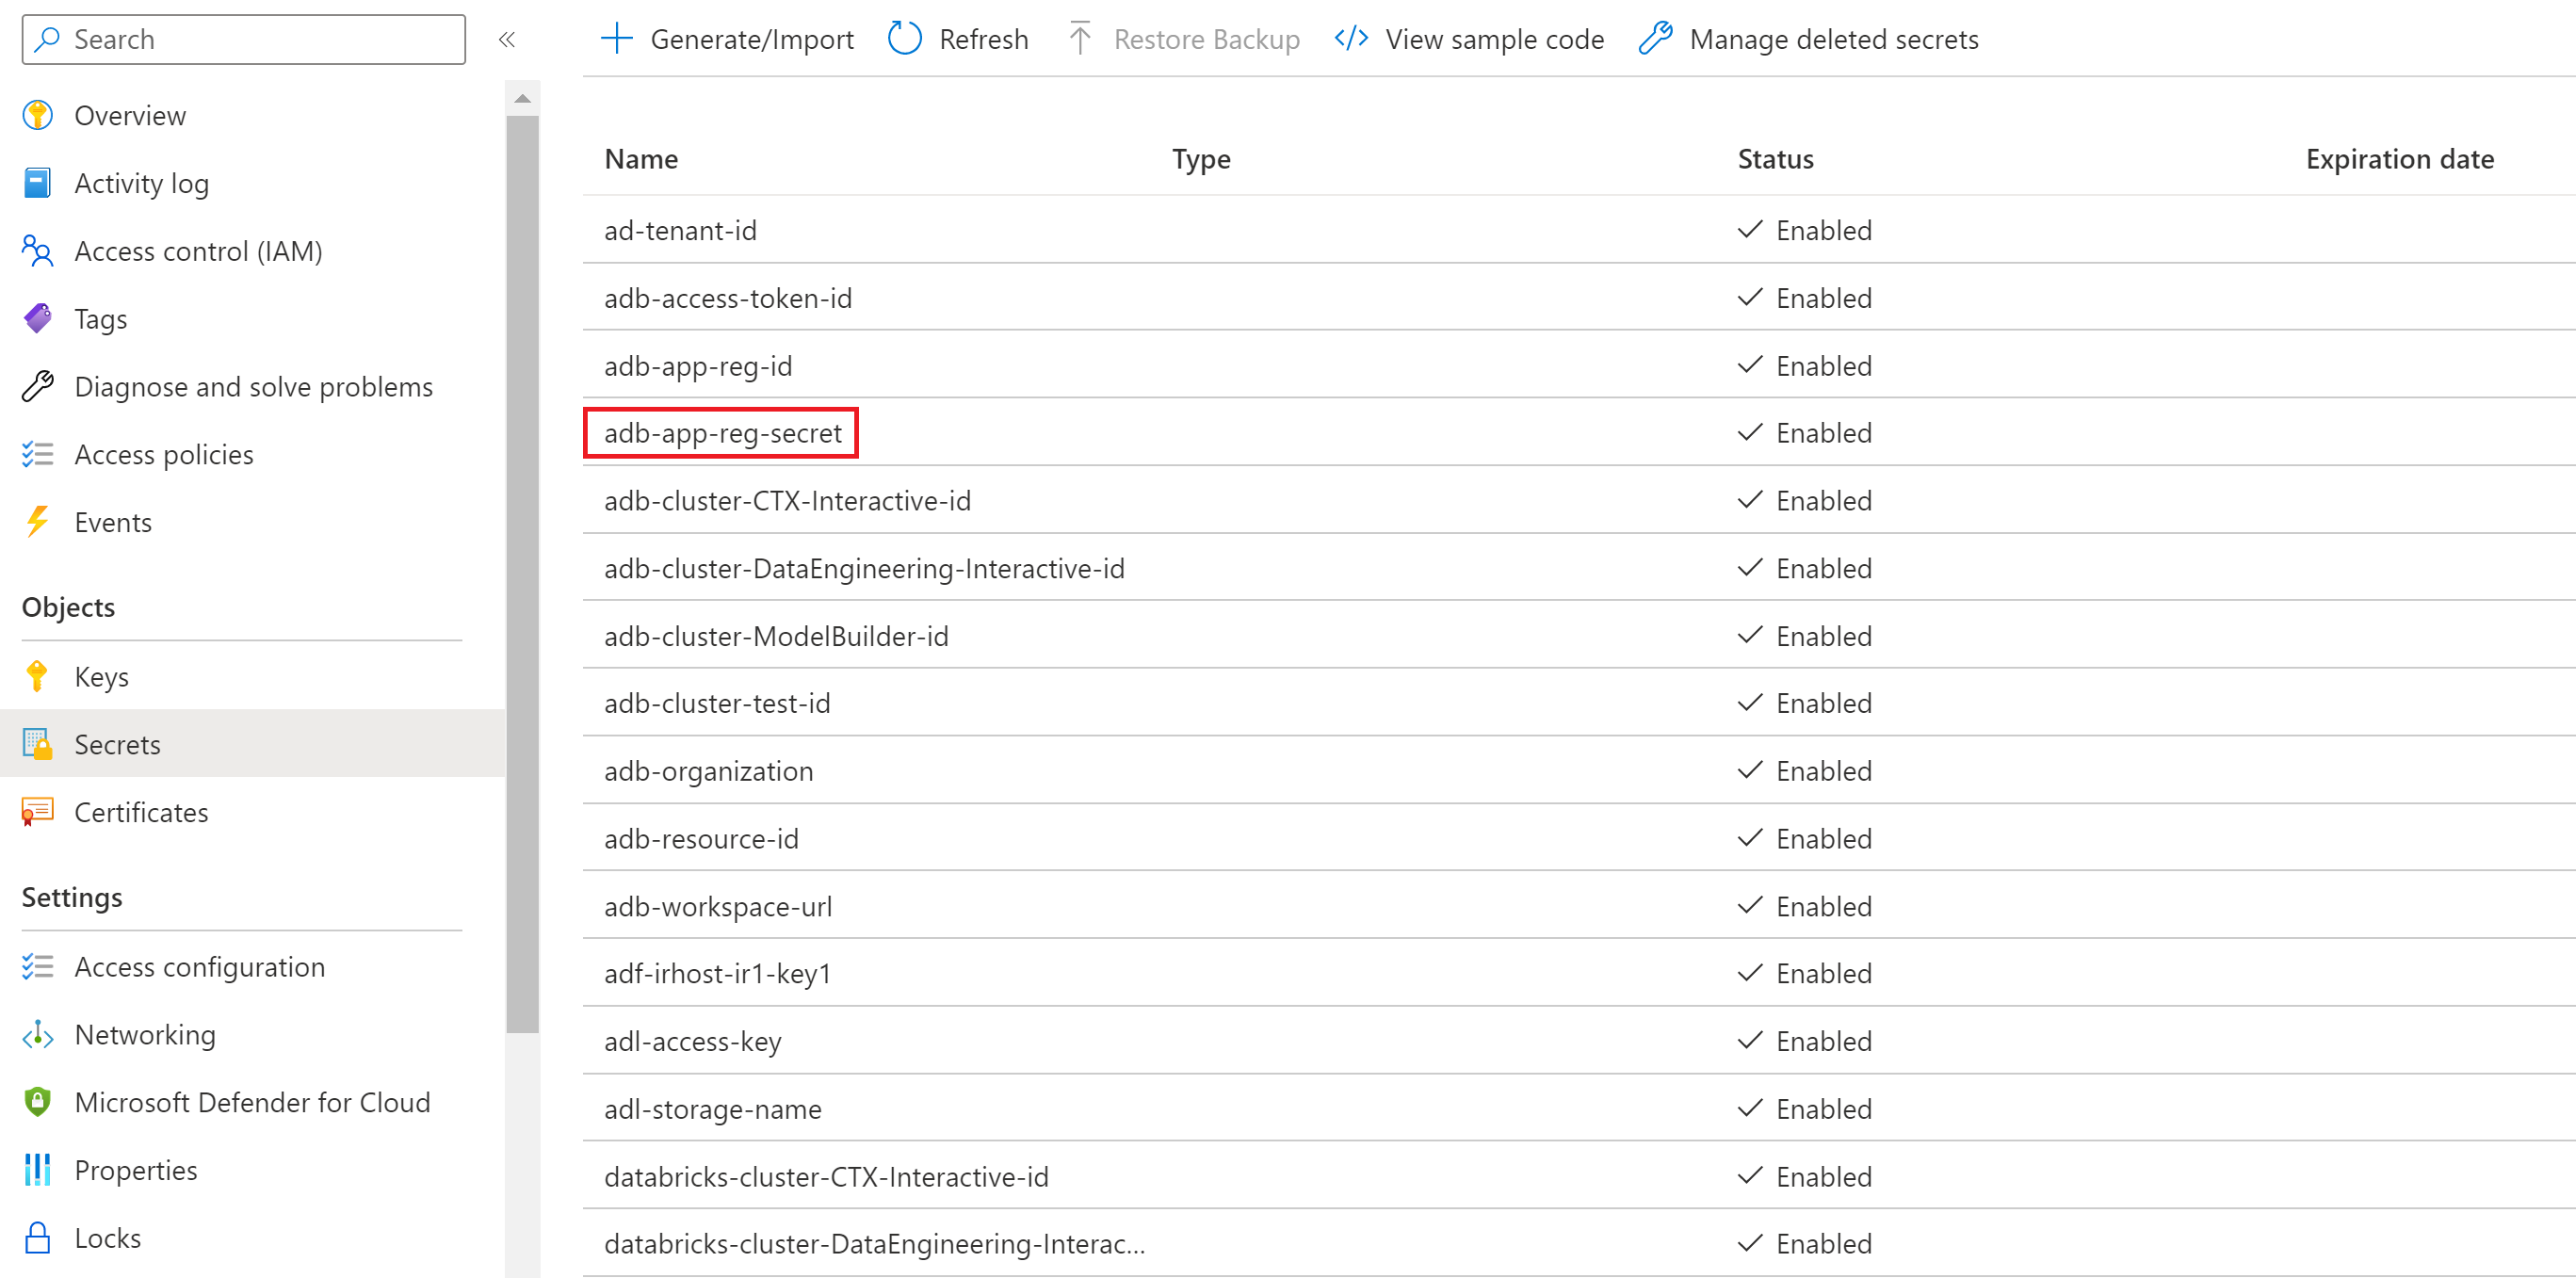This screenshot has width=2576, height=1278.
Task: Click Generate/Import button
Action: pos(727,39)
